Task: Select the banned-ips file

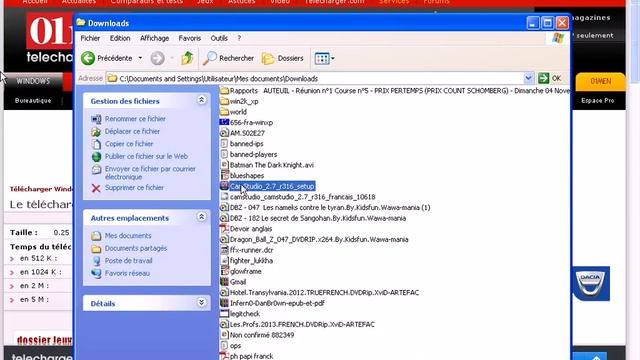Action: click(x=242, y=144)
